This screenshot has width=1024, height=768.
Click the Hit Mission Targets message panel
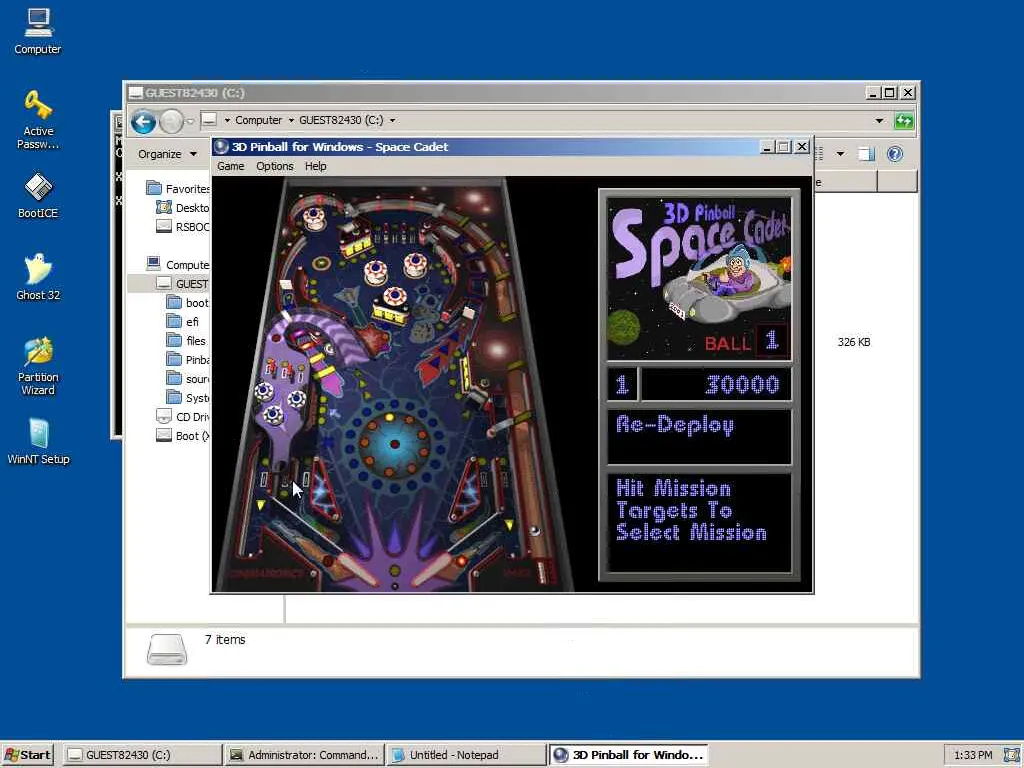(x=699, y=522)
